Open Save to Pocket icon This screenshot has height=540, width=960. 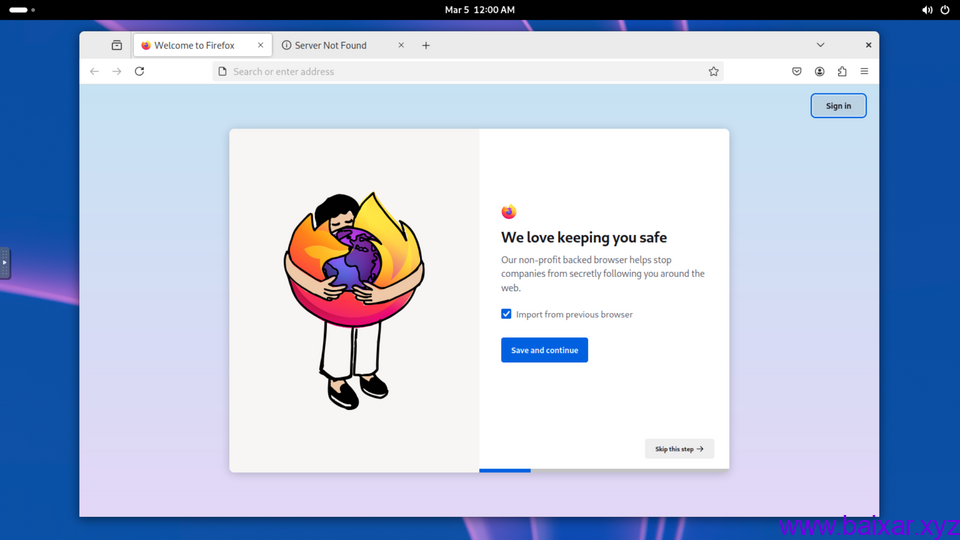pyautogui.click(x=797, y=72)
